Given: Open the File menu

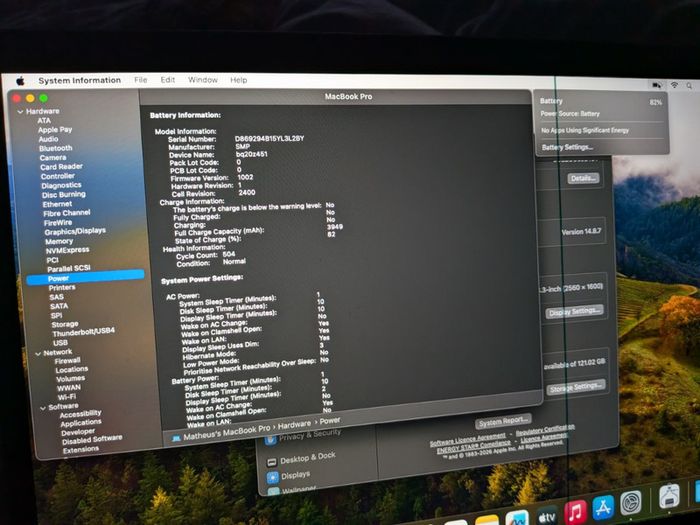Looking at the screenshot, I should coord(141,80).
